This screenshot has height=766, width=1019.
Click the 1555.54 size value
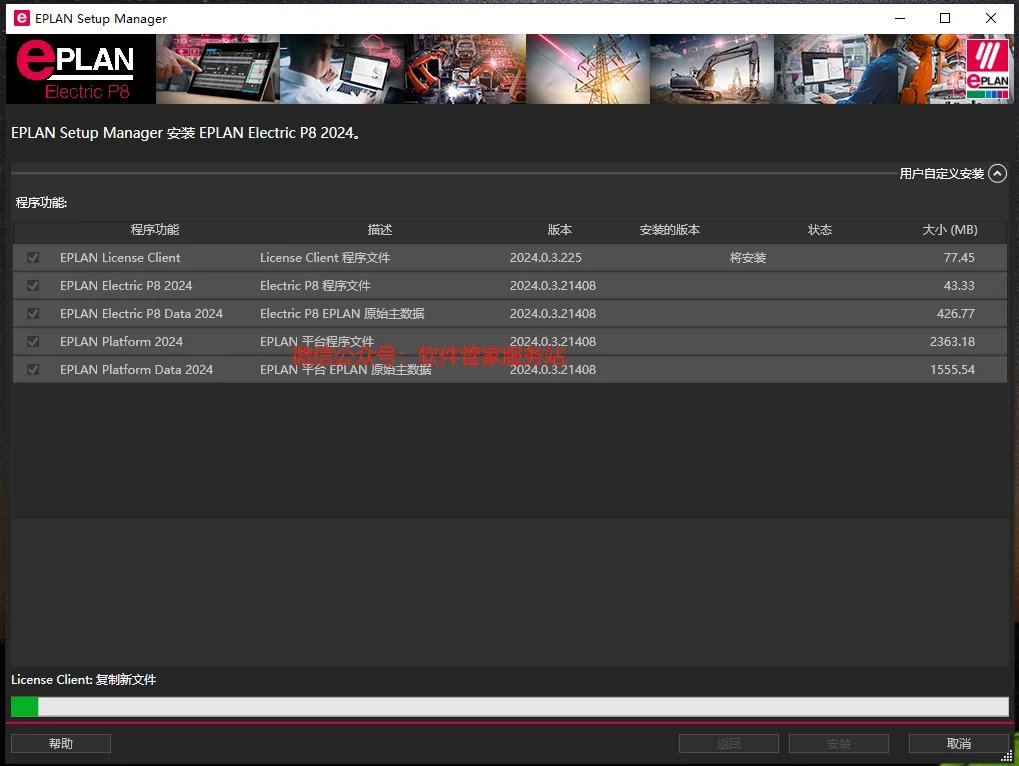(952, 370)
